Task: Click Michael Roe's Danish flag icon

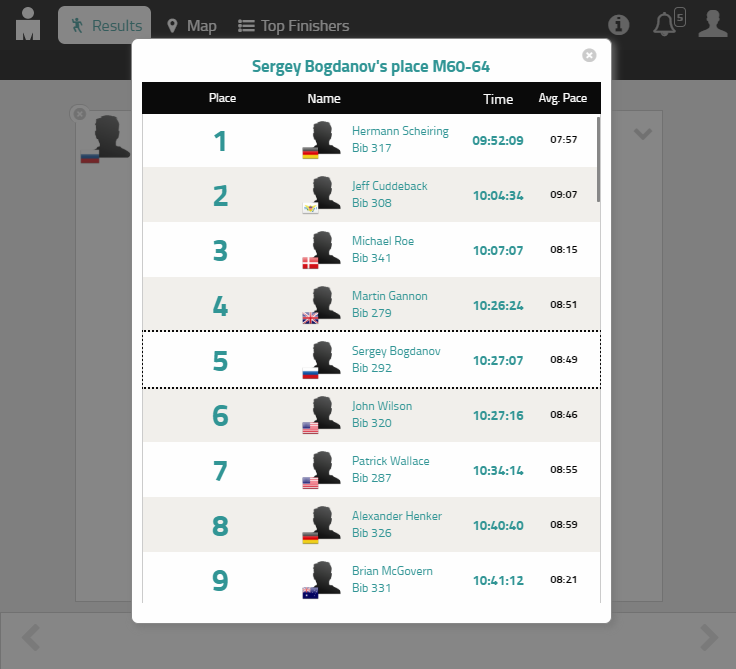Action: pos(310,263)
